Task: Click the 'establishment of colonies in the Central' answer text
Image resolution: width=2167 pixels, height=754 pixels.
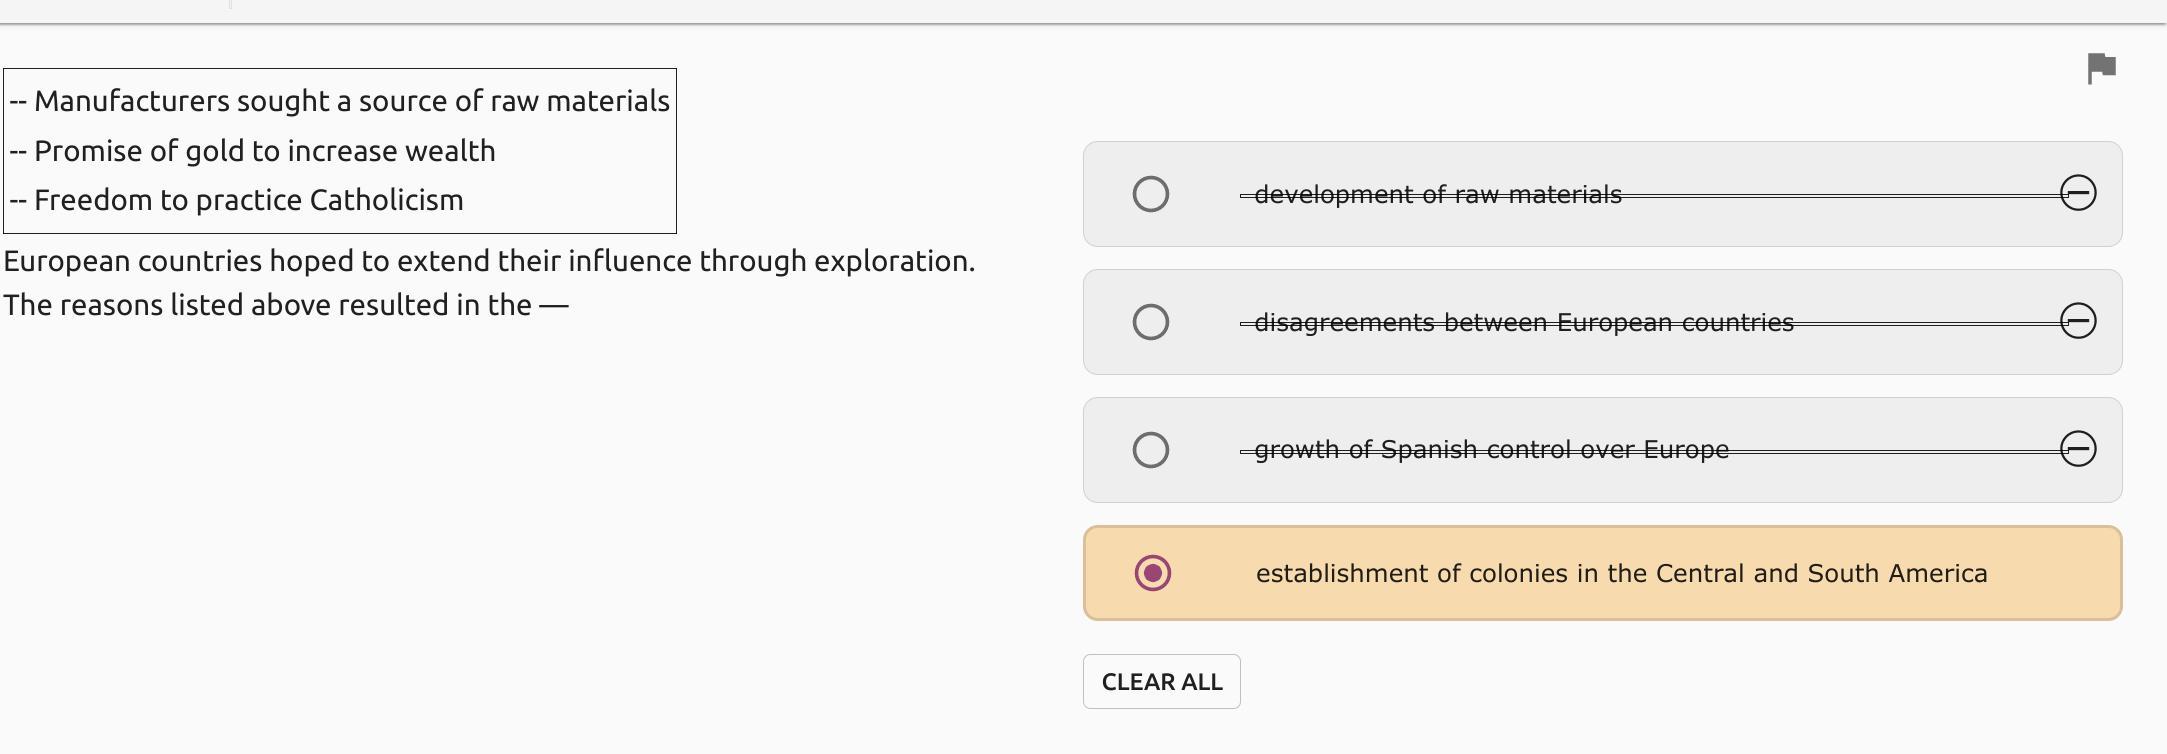Action: point(1621,574)
